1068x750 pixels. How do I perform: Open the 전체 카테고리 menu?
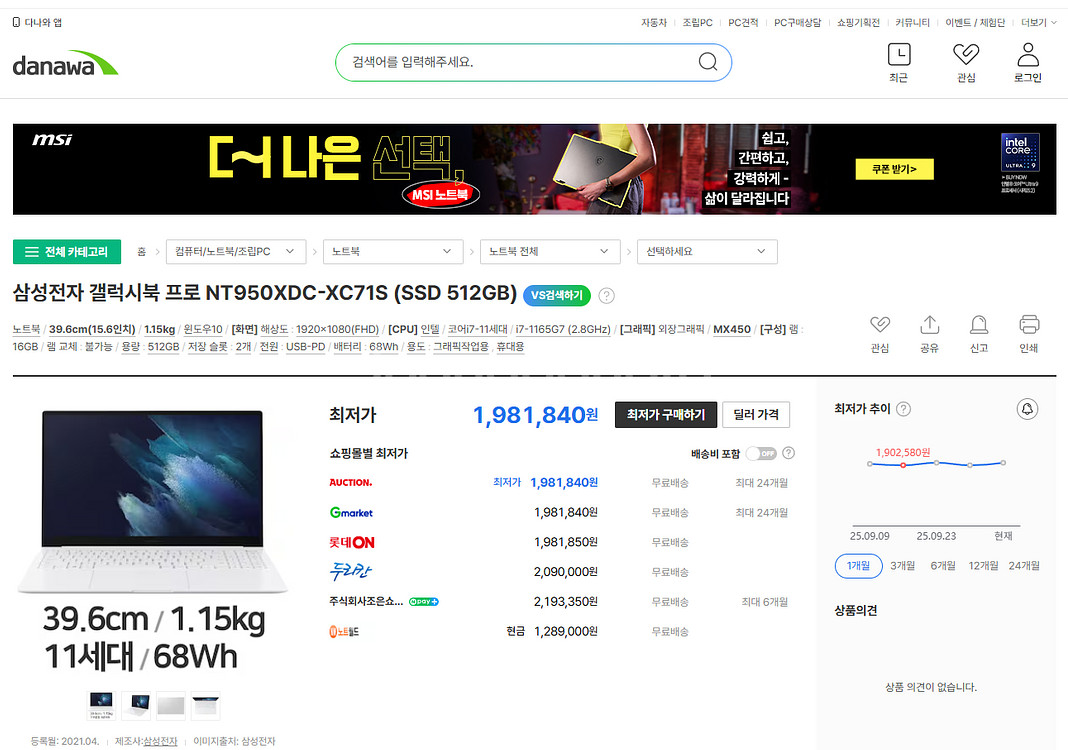click(66, 251)
